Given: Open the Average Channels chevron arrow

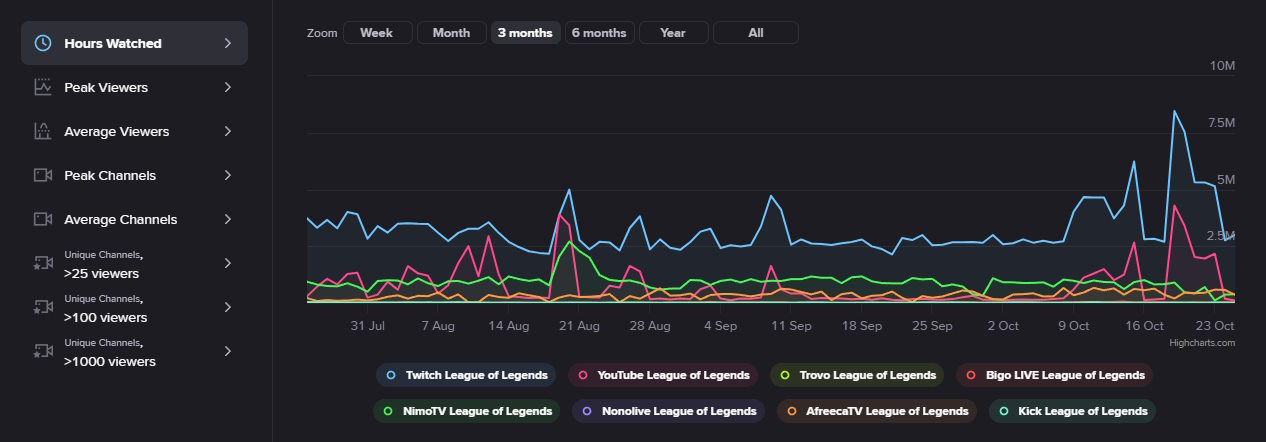Looking at the screenshot, I should click(x=228, y=219).
